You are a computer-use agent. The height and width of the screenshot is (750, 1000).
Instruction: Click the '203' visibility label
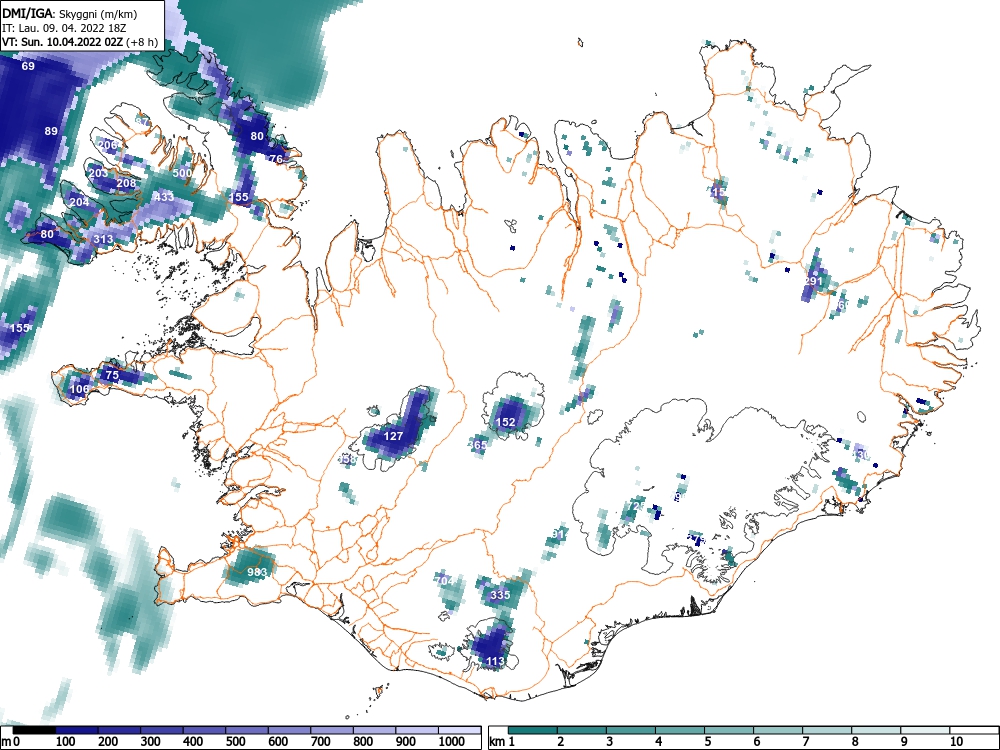[x=98, y=173]
